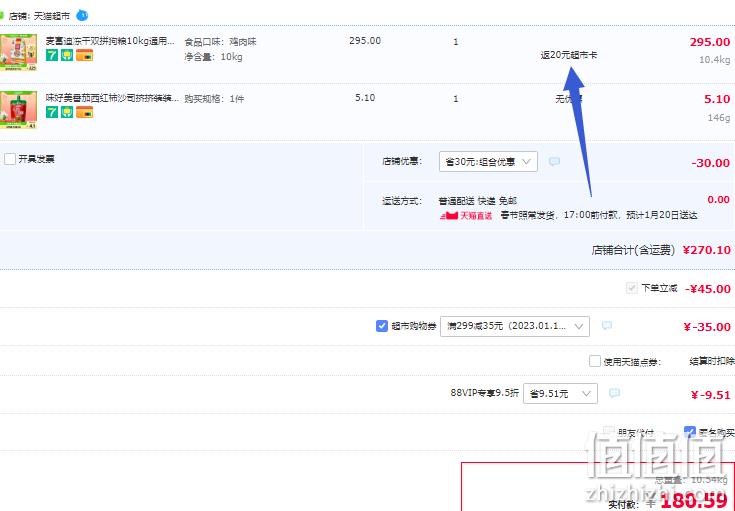735x511 pixels.
Task: Tick the 开具发票 invoice checkbox
Action: click(x=10, y=159)
